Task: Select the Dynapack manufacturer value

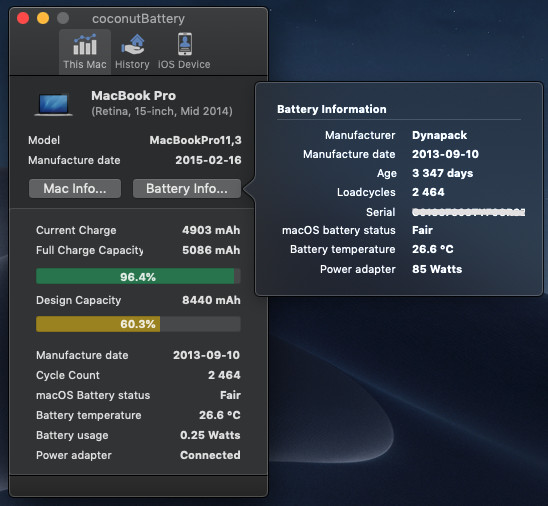Action: (x=439, y=135)
